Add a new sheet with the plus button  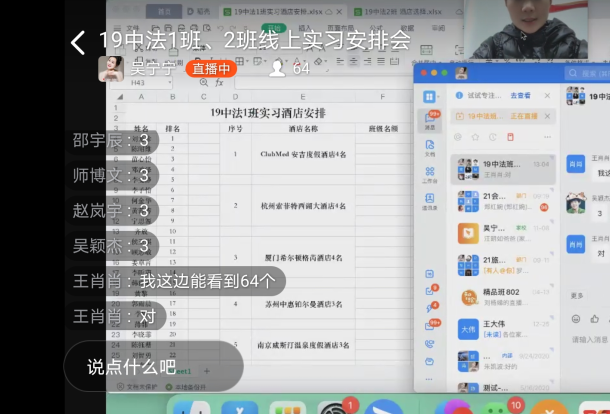tap(207, 371)
